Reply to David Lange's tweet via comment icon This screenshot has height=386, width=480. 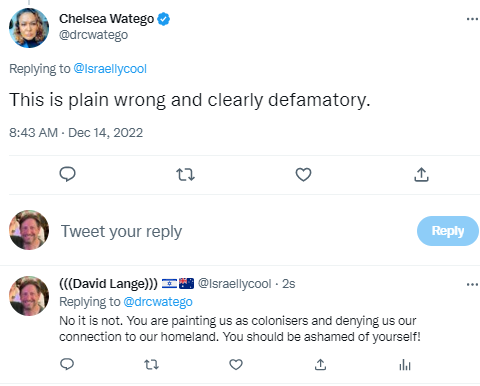tap(67, 364)
